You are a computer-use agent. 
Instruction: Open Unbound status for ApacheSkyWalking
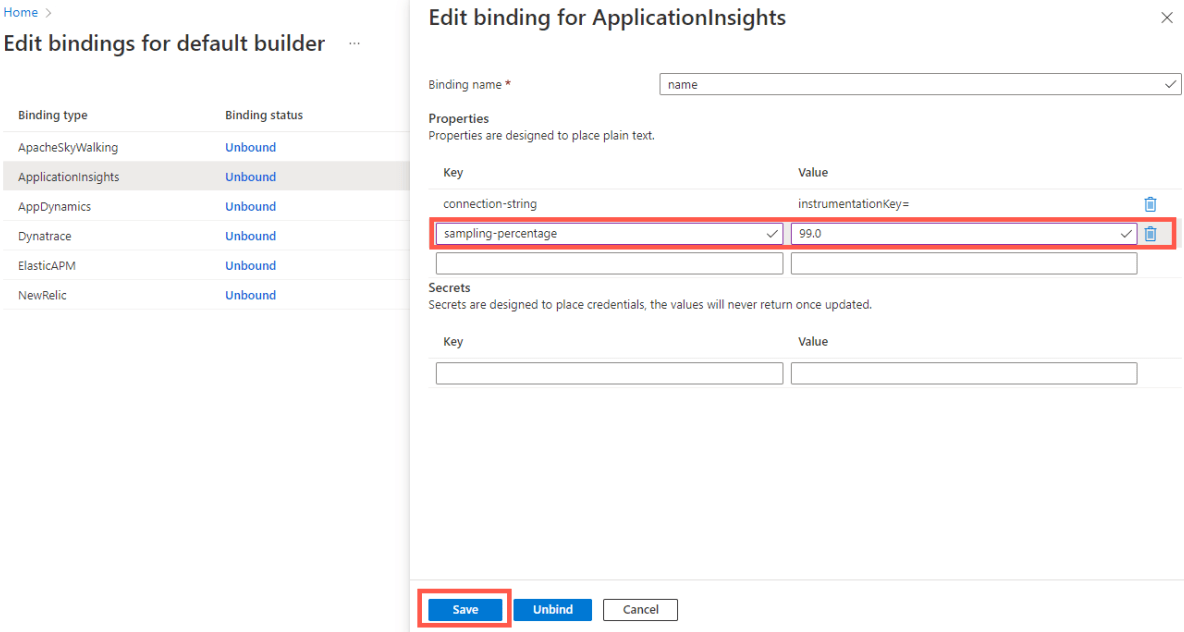pyautogui.click(x=250, y=147)
